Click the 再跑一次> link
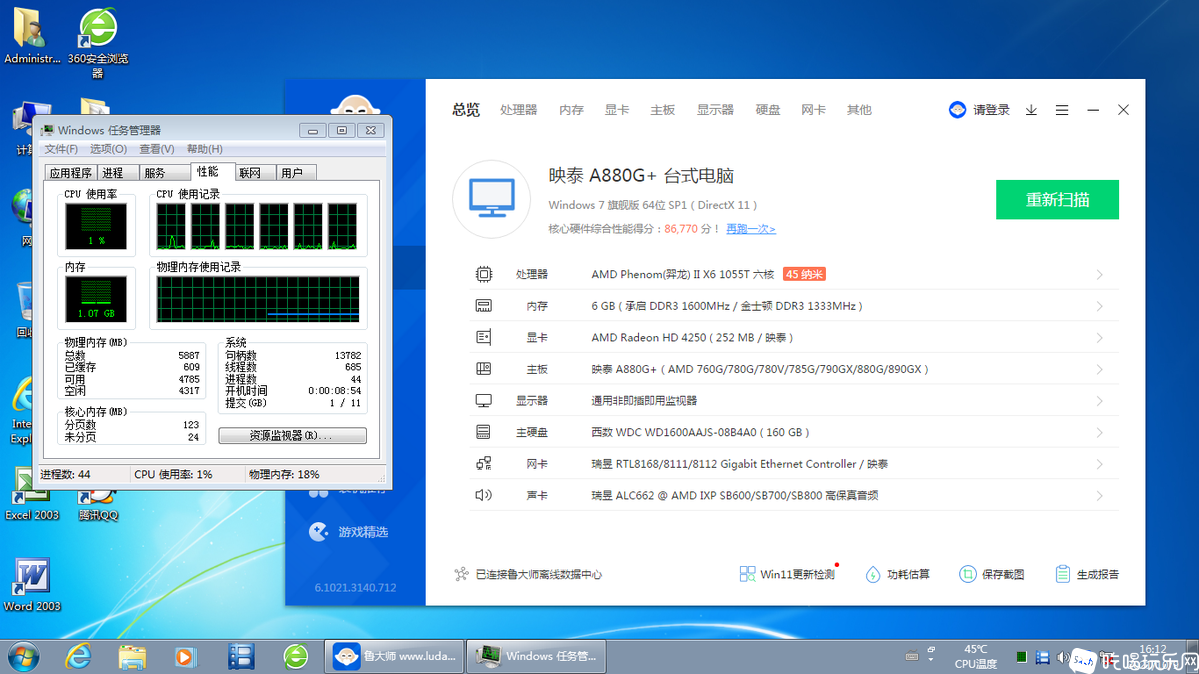The image size is (1199, 674). click(x=751, y=229)
